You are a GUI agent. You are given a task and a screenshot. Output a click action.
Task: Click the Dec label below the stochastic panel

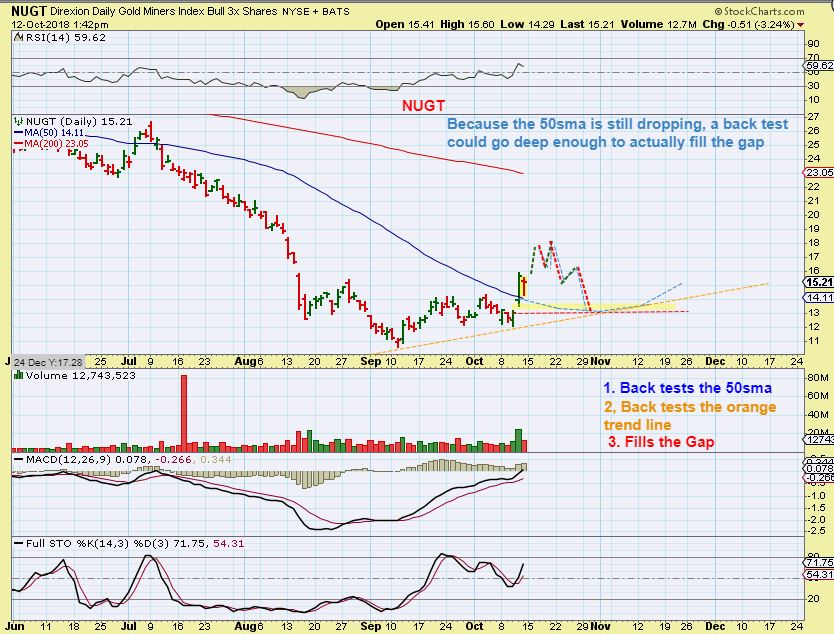coord(714,626)
